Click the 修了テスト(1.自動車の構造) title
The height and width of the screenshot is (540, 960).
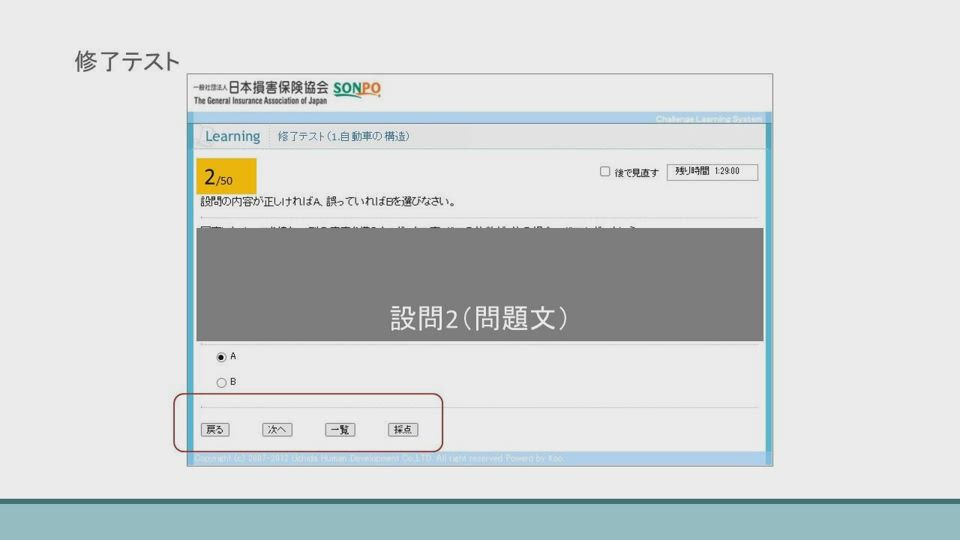pos(343,136)
